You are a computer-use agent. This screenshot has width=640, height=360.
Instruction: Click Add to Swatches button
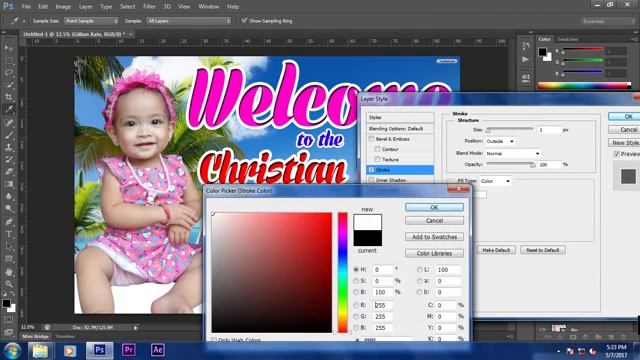(434, 237)
